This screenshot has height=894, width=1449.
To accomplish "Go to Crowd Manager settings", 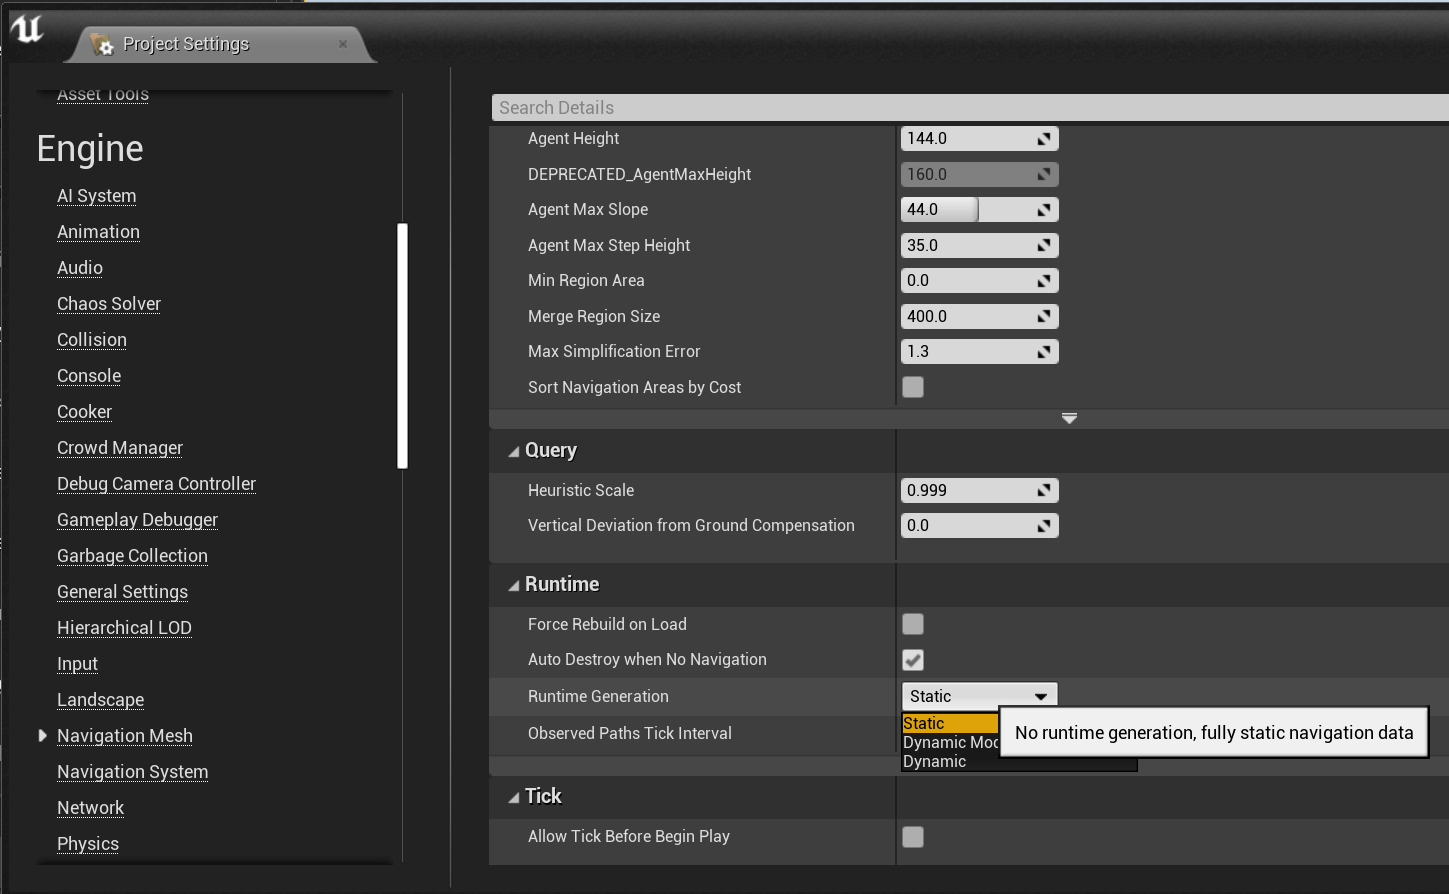I will pos(120,448).
